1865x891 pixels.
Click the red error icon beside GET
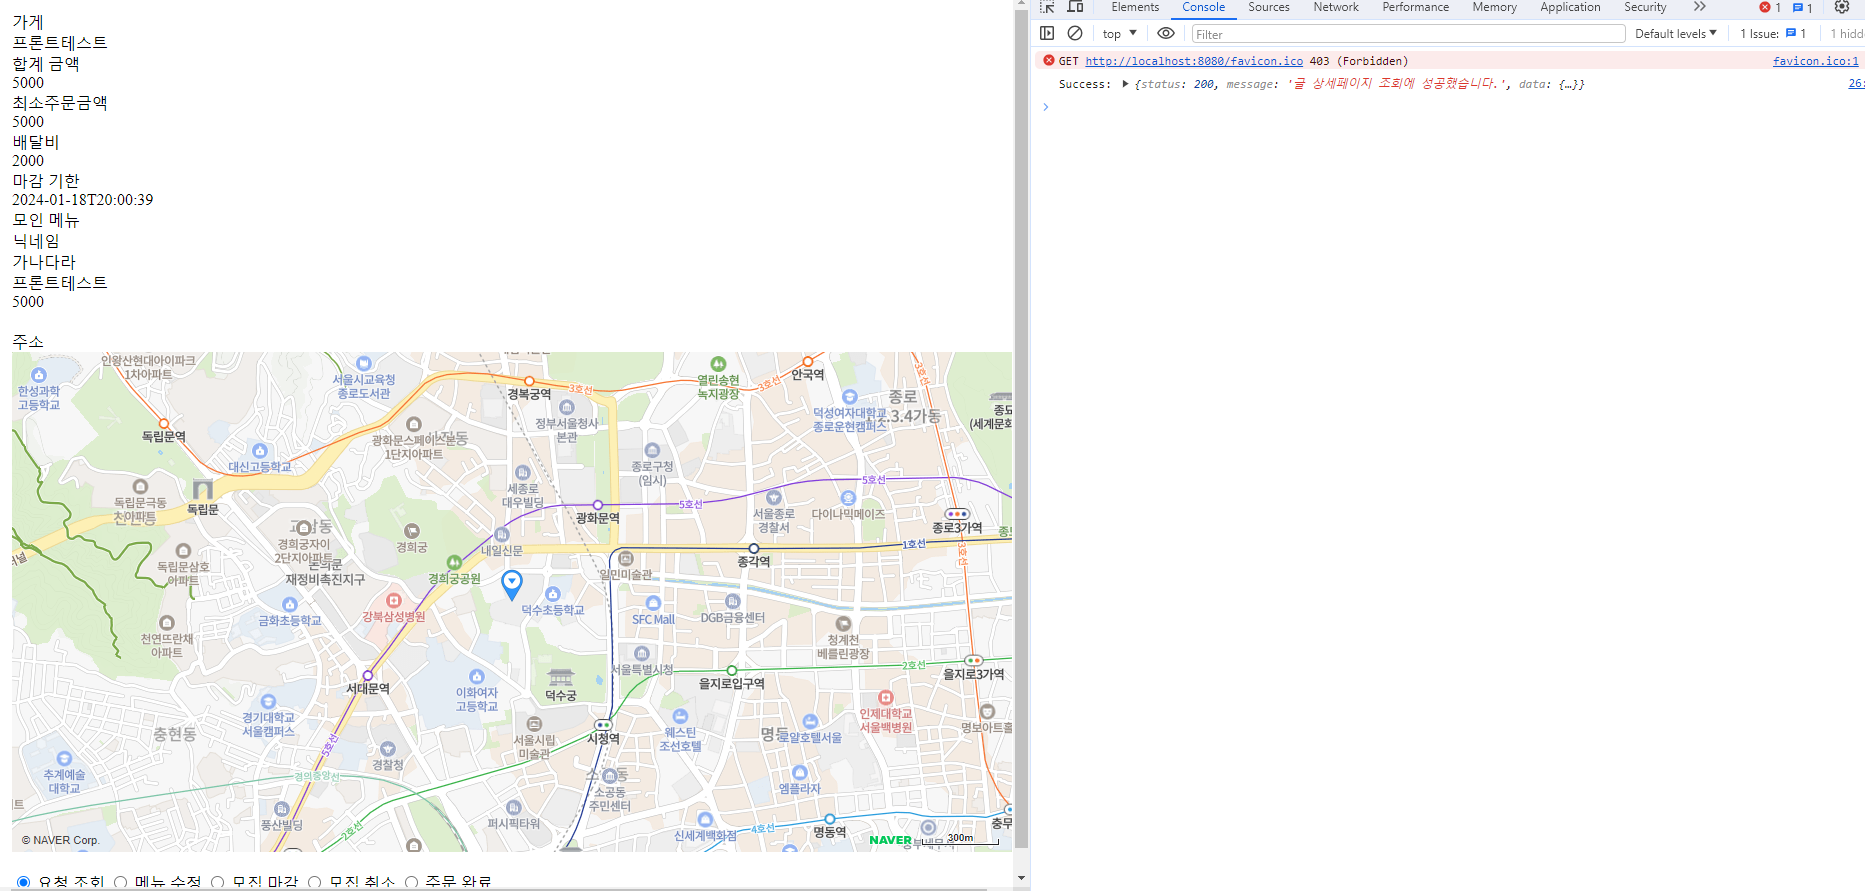(x=1048, y=60)
